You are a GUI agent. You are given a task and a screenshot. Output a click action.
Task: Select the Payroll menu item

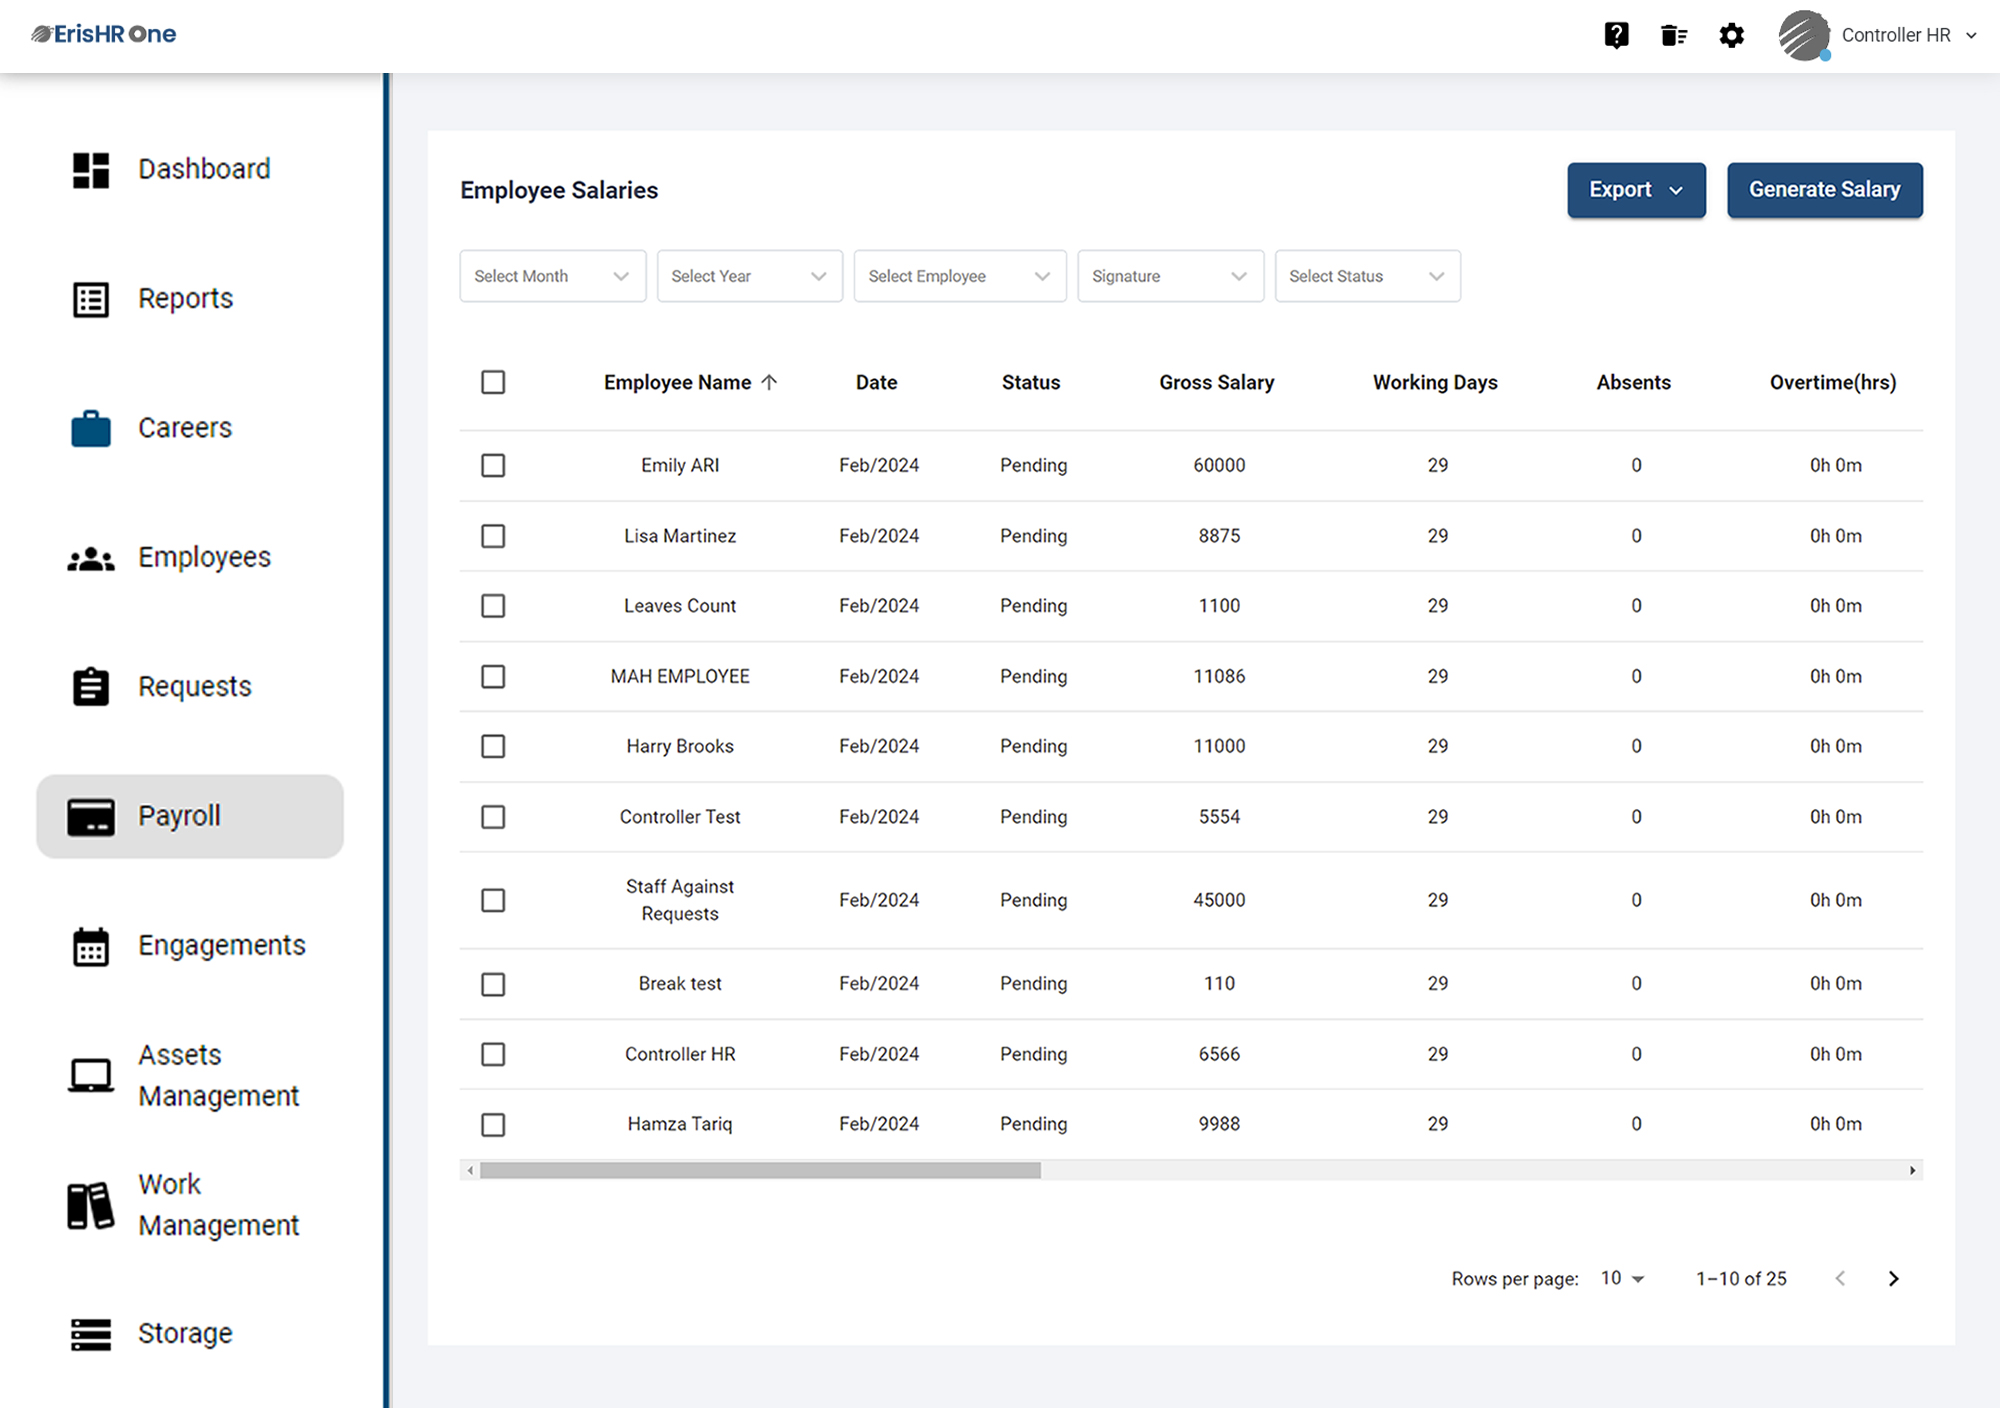point(179,815)
